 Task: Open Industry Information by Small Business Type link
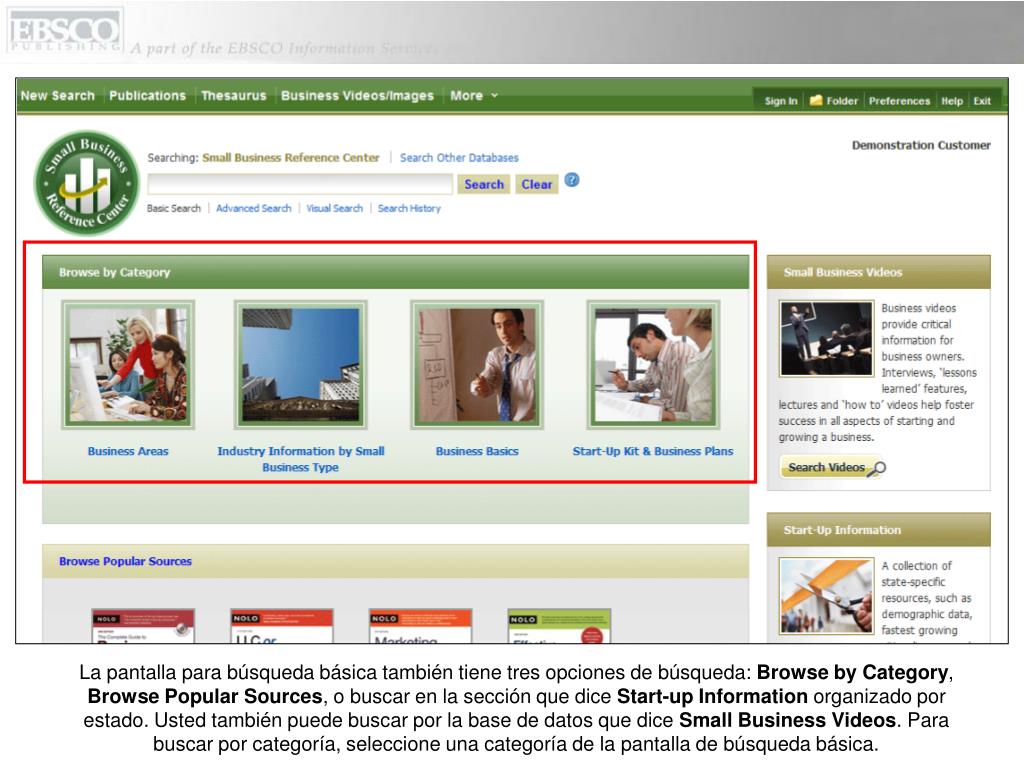[300, 459]
